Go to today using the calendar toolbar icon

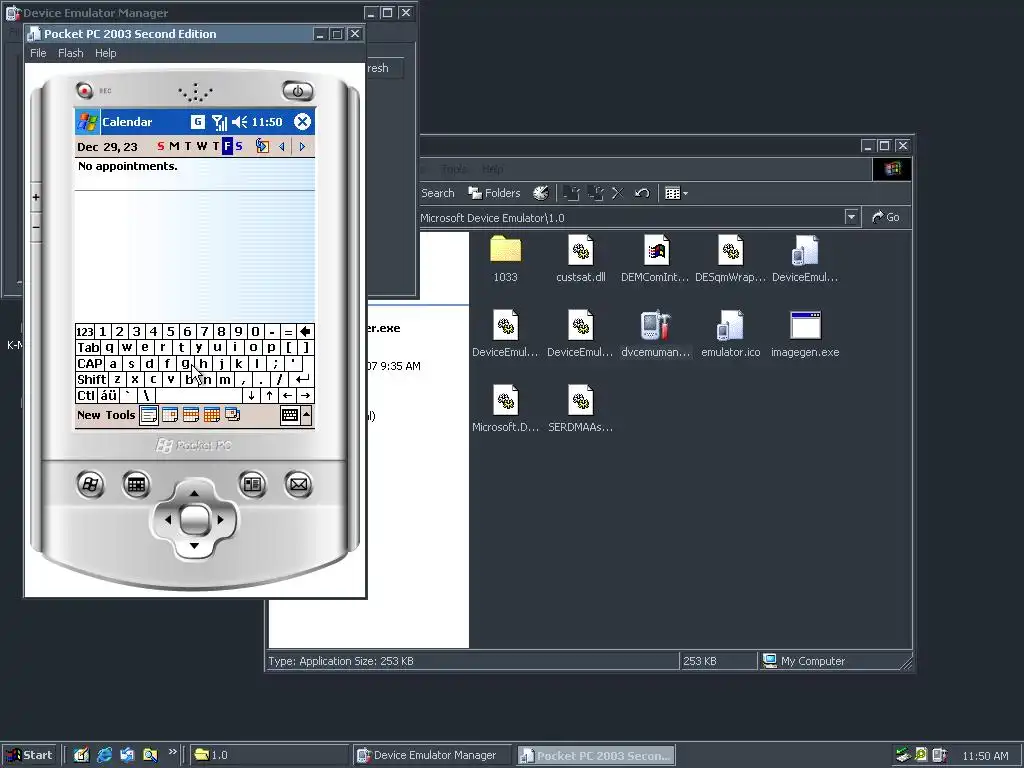262,146
